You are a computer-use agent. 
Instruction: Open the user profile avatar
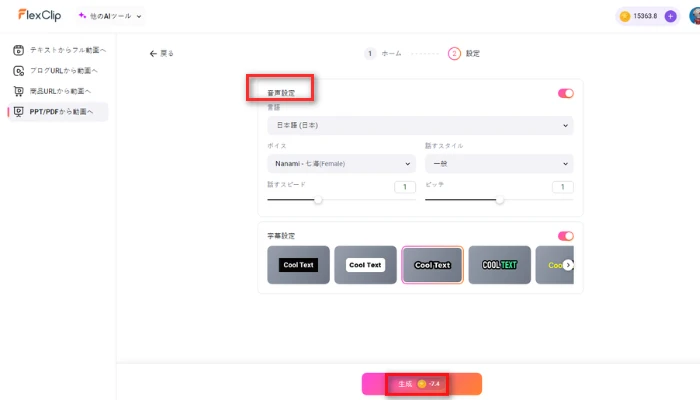(x=693, y=16)
